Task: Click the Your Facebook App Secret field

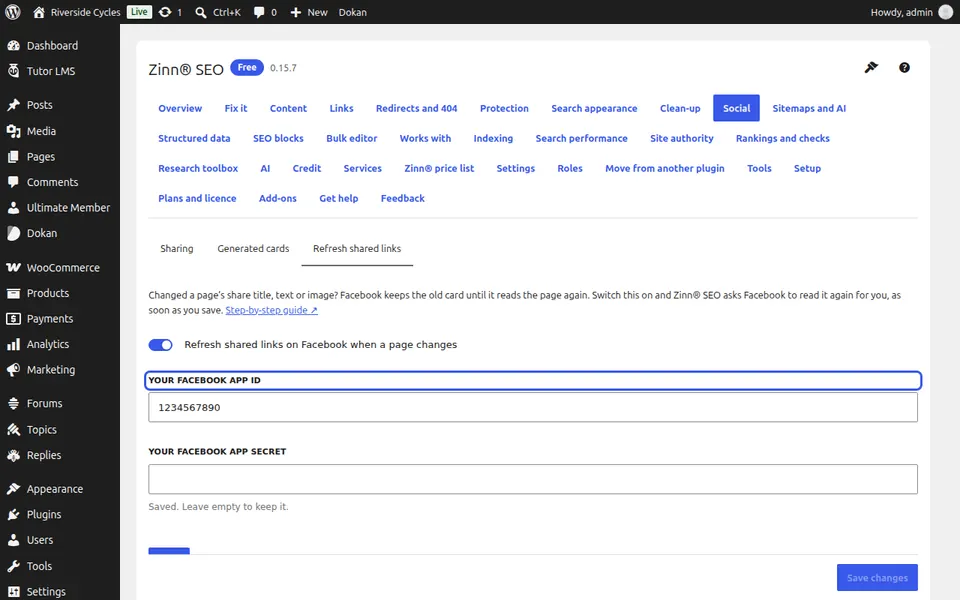Action: click(x=533, y=479)
